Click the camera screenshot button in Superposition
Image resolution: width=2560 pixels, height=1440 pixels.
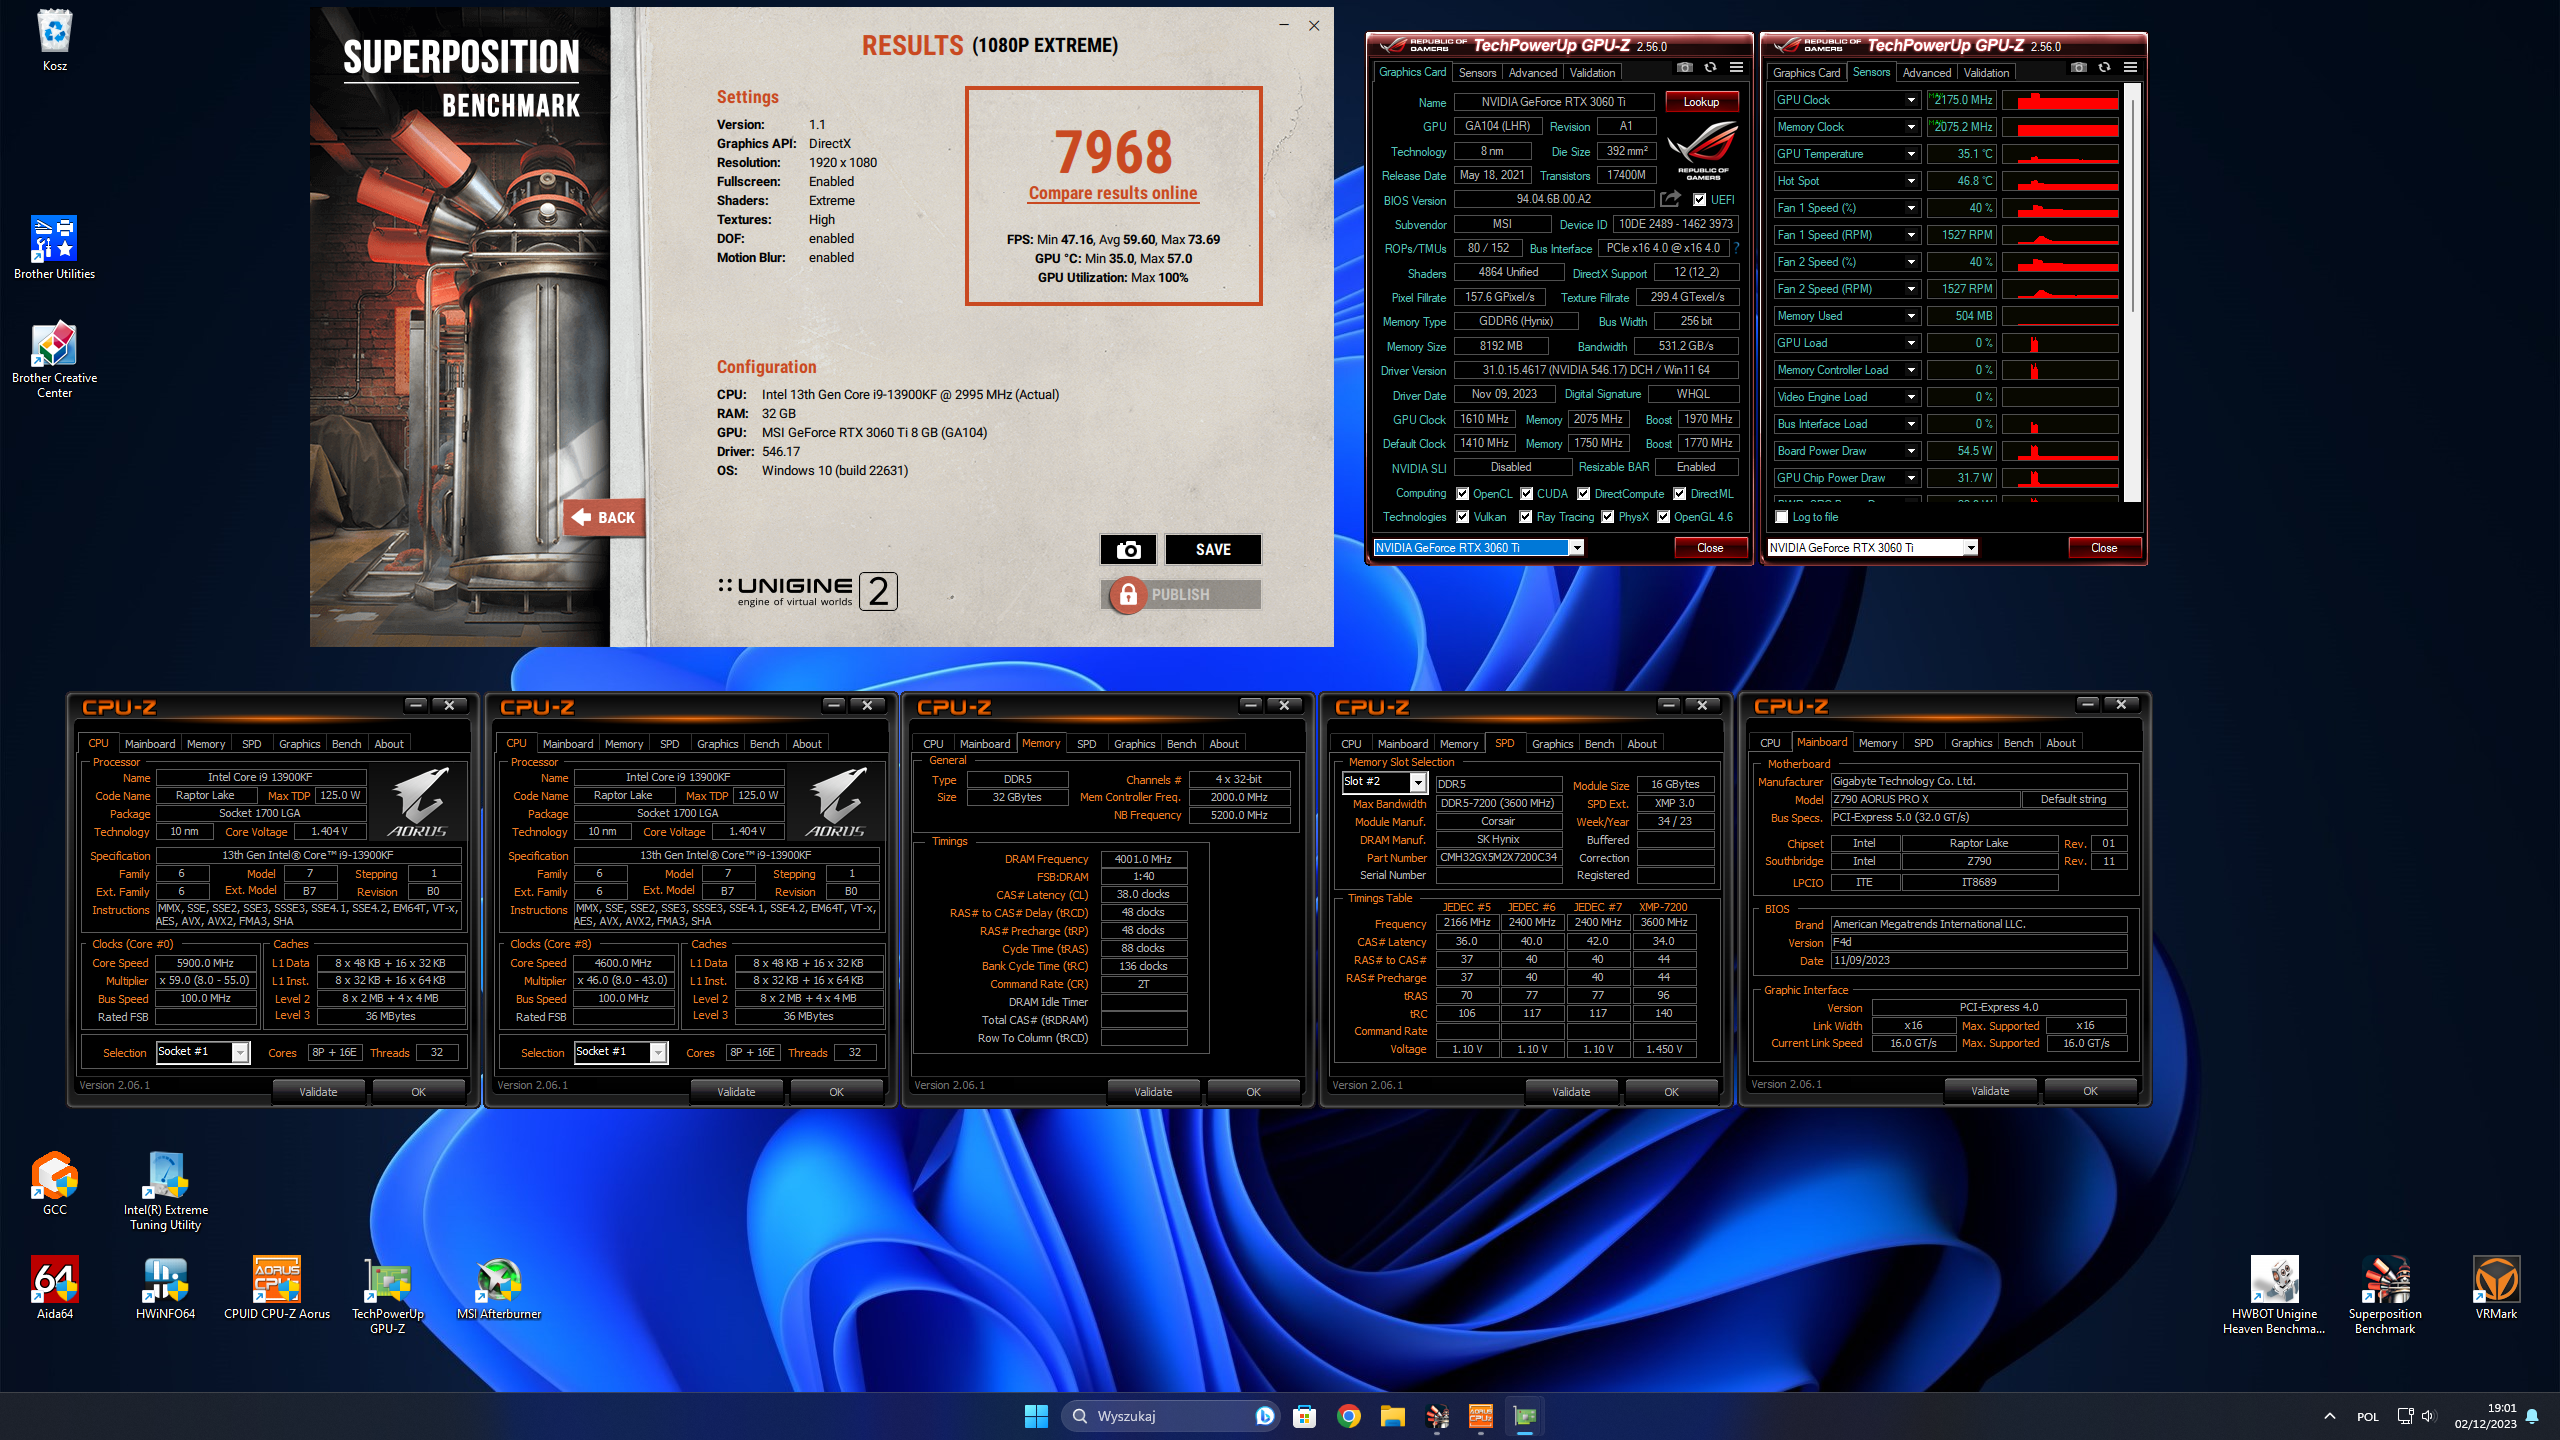(1128, 549)
